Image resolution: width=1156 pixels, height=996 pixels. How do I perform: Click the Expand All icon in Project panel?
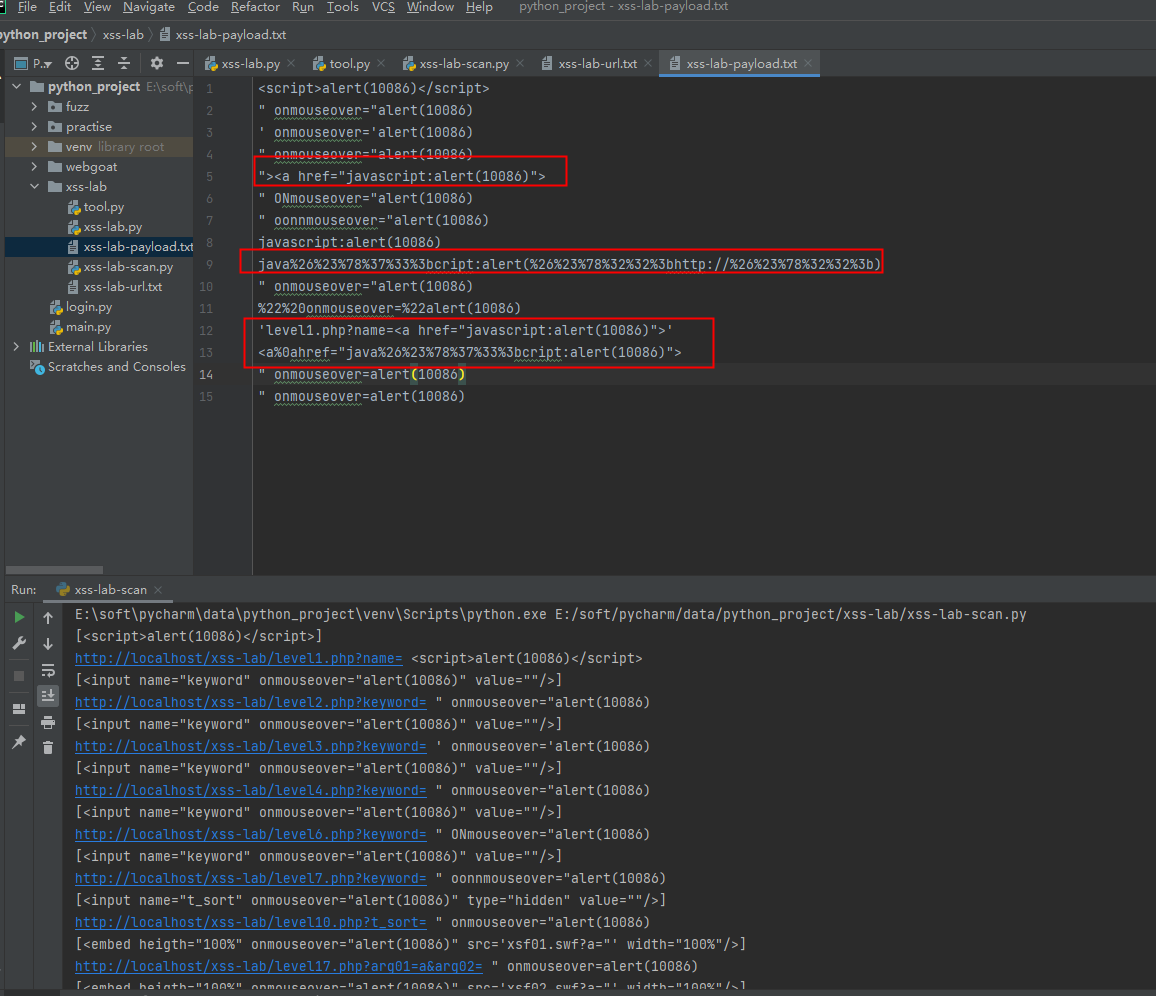tap(98, 63)
